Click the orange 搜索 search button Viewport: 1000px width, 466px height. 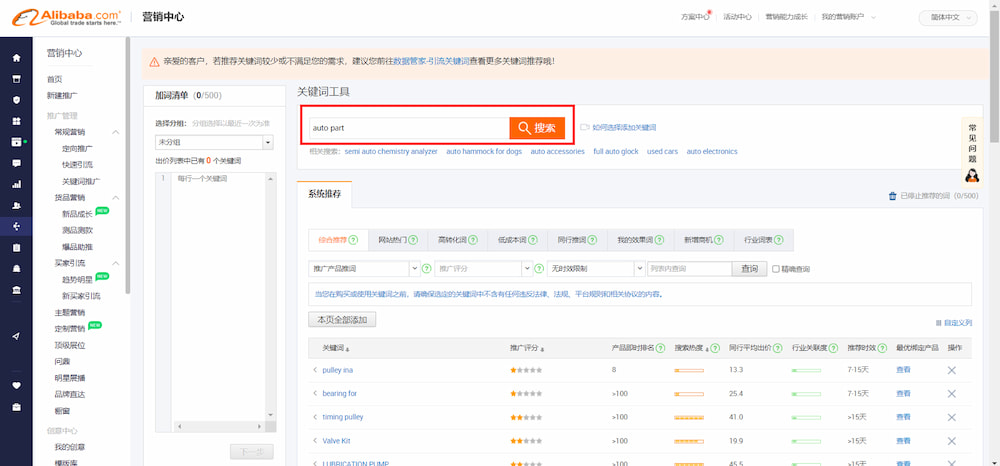[537, 128]
